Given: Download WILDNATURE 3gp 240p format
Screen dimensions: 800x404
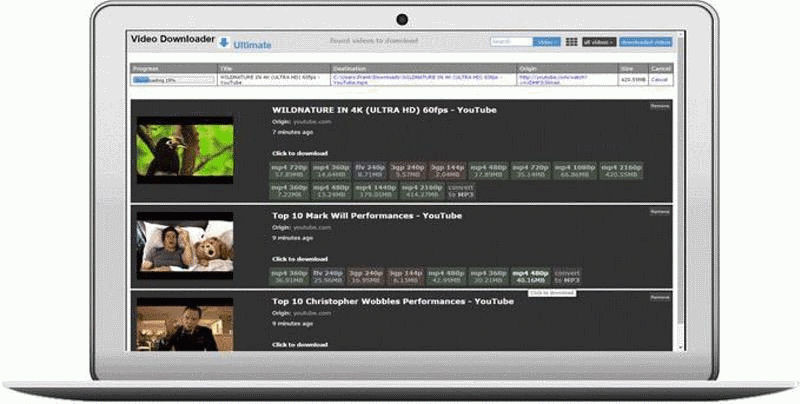Looking at the screenshot, I should 408,171.
